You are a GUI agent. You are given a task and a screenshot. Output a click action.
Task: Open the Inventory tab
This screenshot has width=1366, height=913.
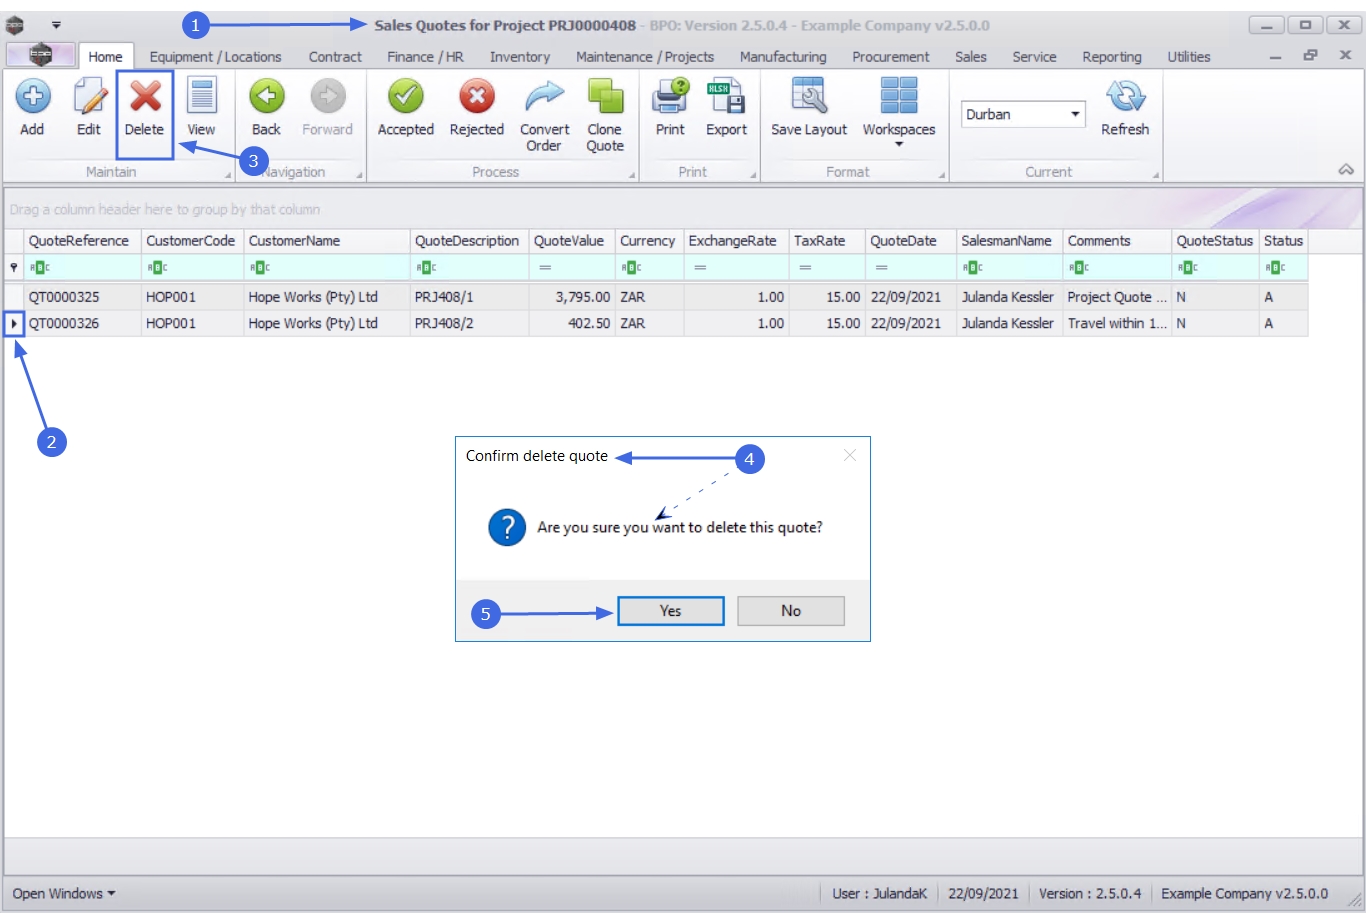520,57
